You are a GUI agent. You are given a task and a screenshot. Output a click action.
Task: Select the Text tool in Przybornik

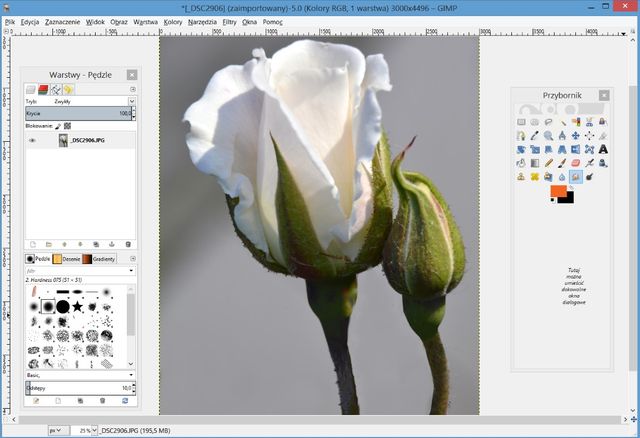tap(603, 149)
